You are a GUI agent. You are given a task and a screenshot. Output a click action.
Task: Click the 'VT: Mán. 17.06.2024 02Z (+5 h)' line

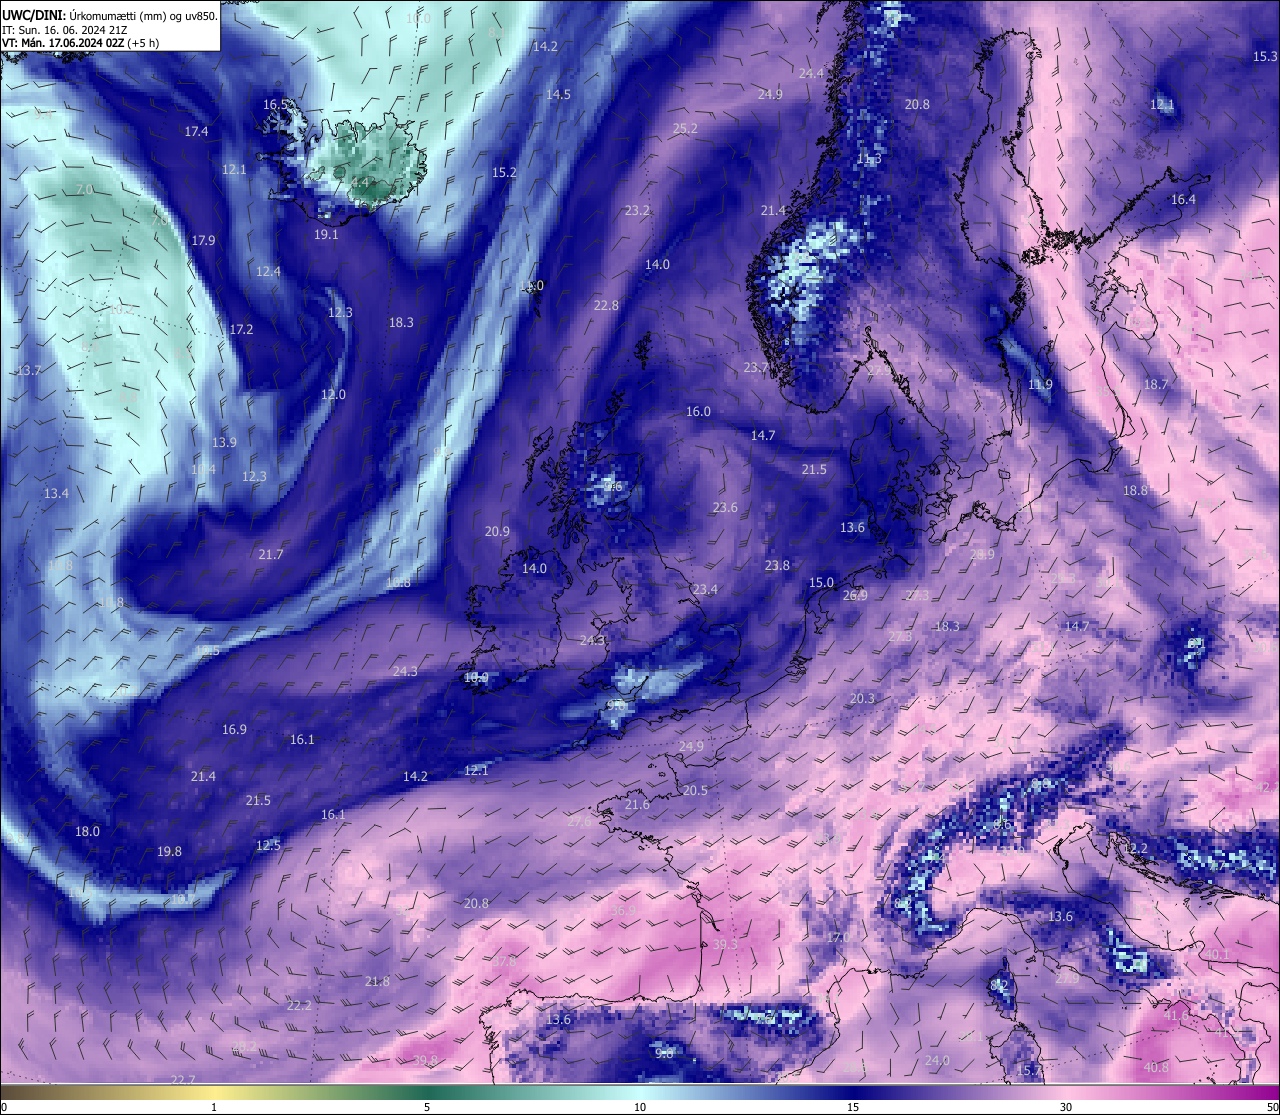tap(81, 43)
